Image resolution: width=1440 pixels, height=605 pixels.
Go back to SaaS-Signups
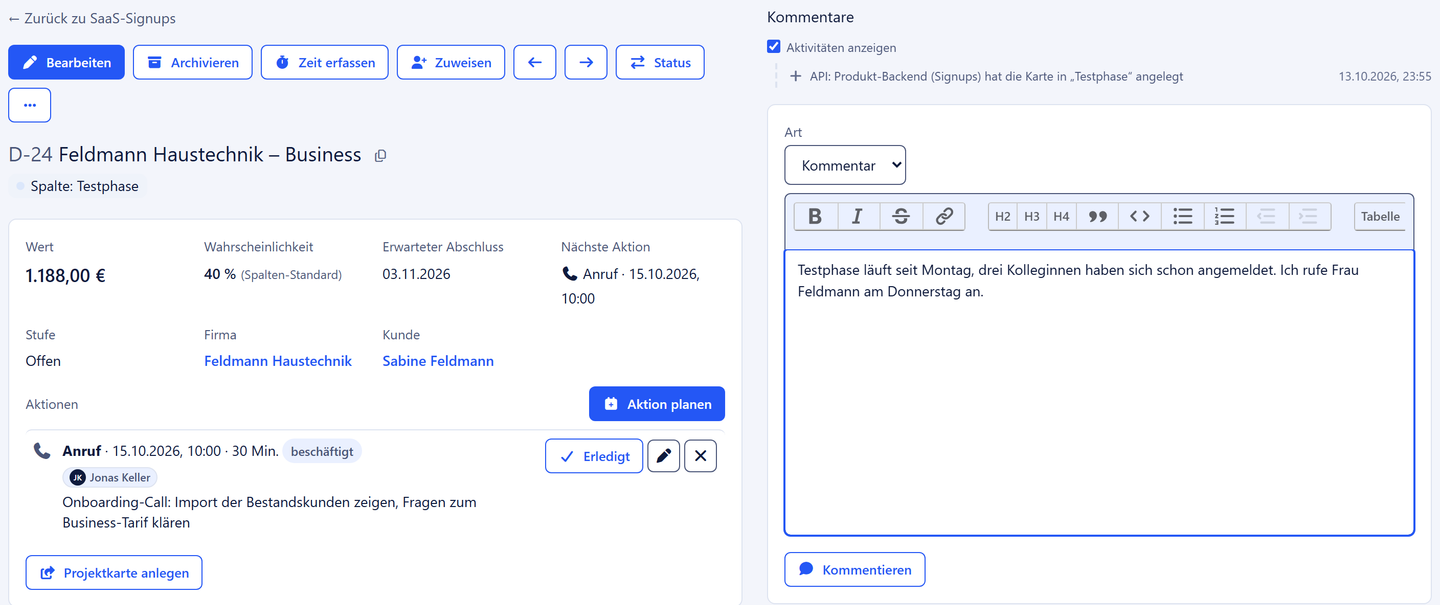92,18
